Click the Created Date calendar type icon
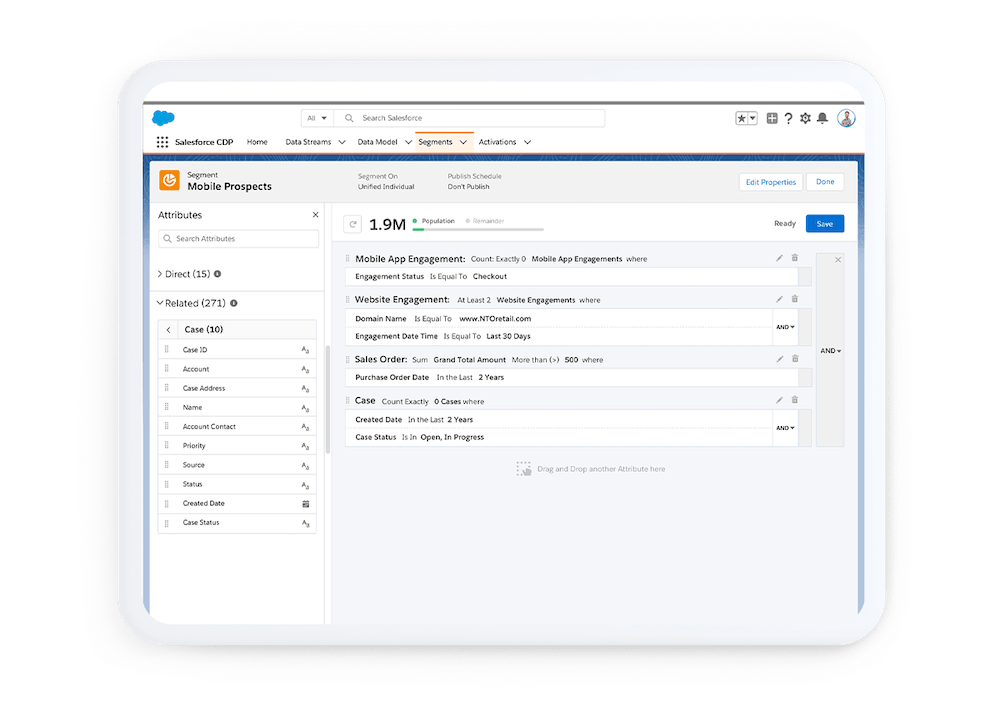Image resolution: width=1000 pixels, height=706 pixels. (305, 504)
